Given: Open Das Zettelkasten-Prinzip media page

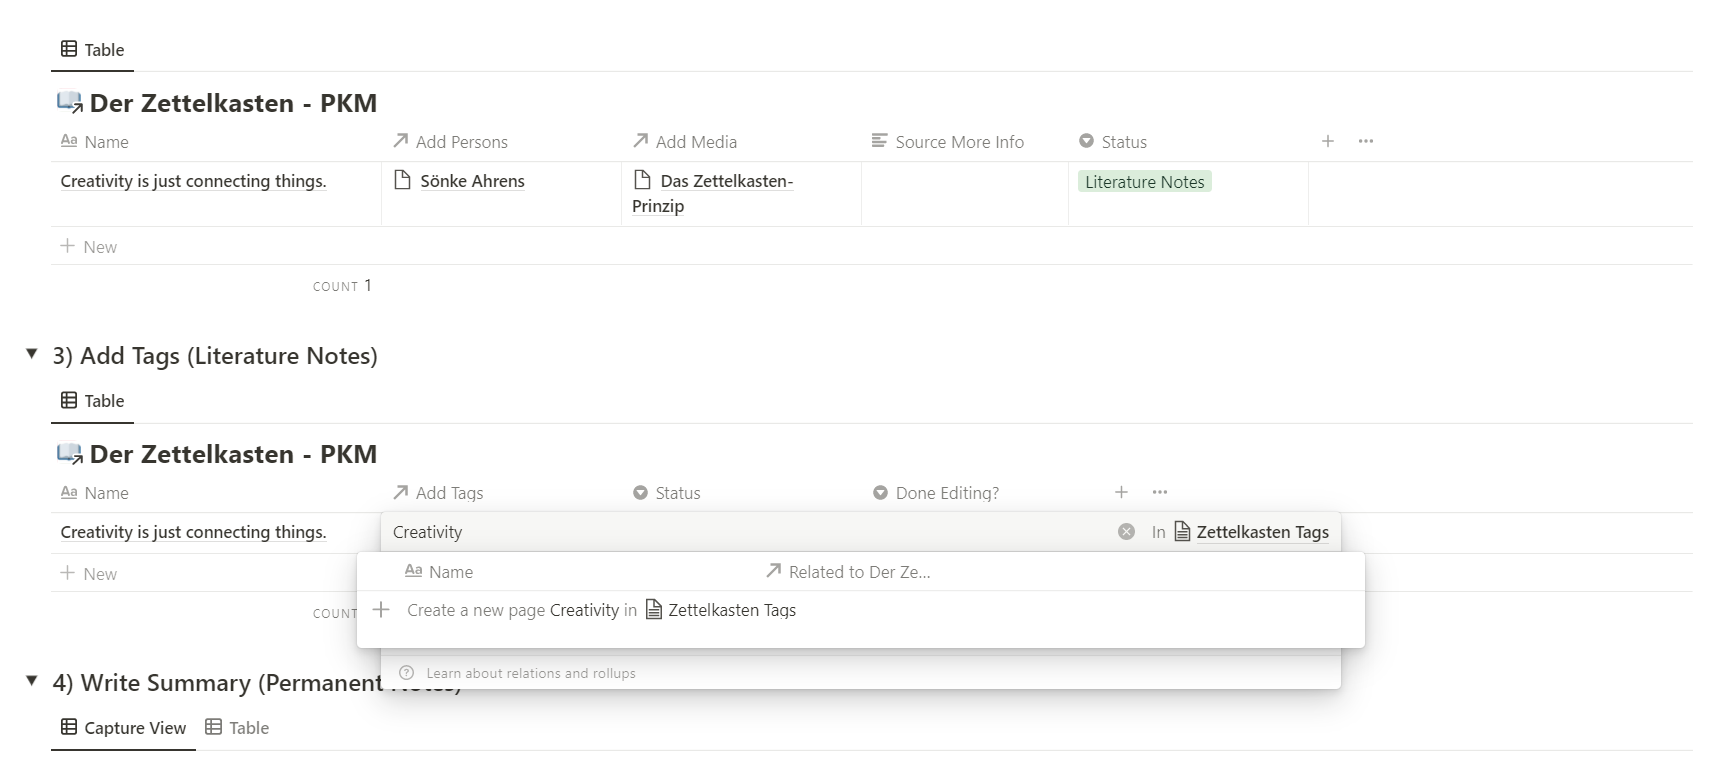Looking at the screenshot, I should pos(725,182).
